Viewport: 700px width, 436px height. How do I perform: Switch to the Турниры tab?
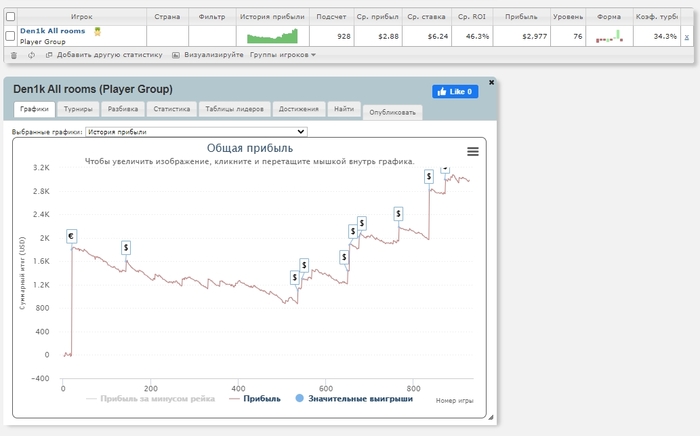[78, 109]
